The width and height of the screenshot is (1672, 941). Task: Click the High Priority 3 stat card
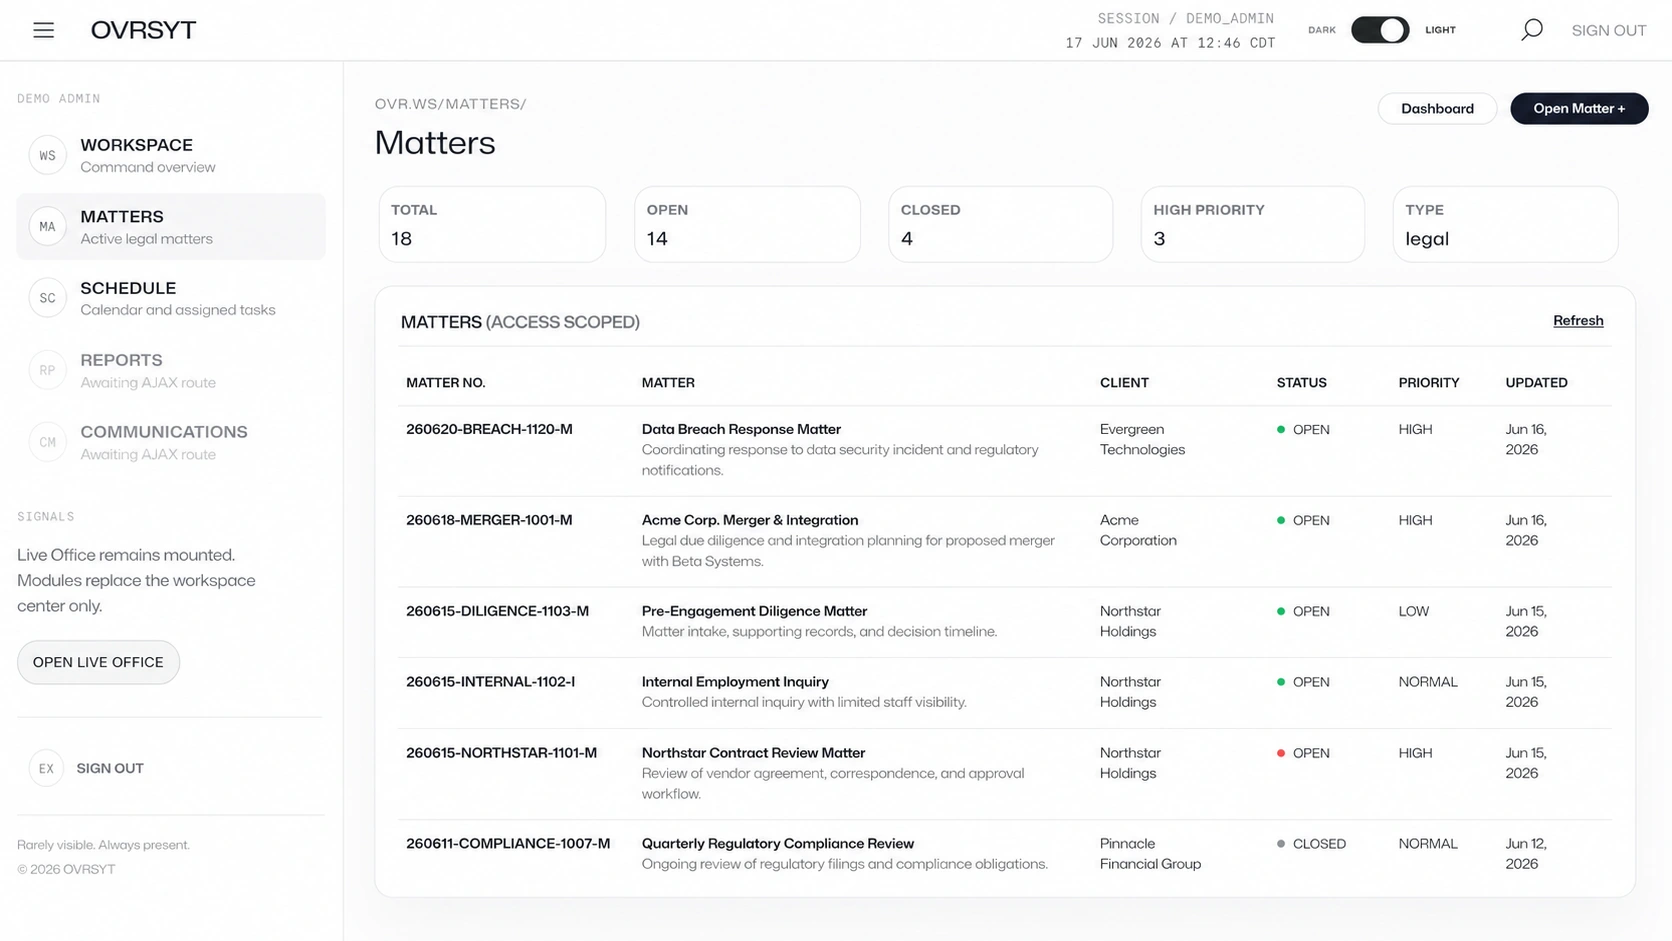[x=1253, y=224]
